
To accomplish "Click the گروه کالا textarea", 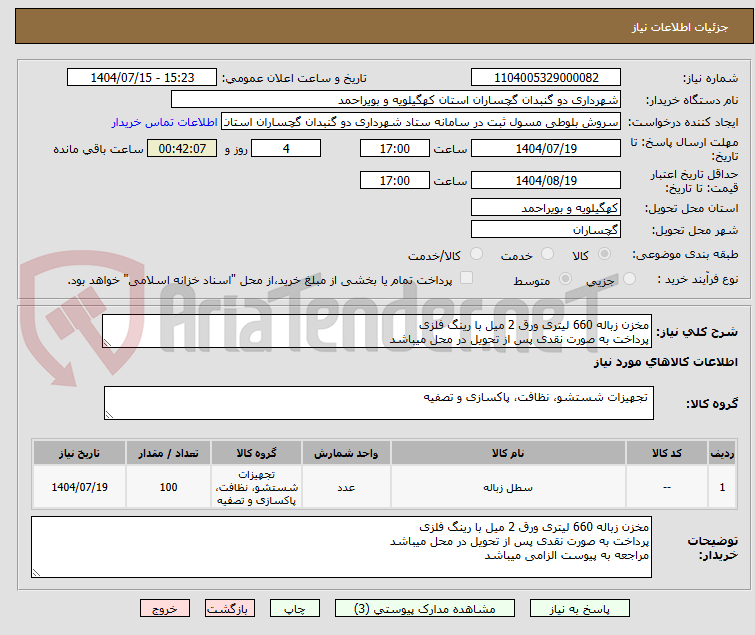I will 378,402.
